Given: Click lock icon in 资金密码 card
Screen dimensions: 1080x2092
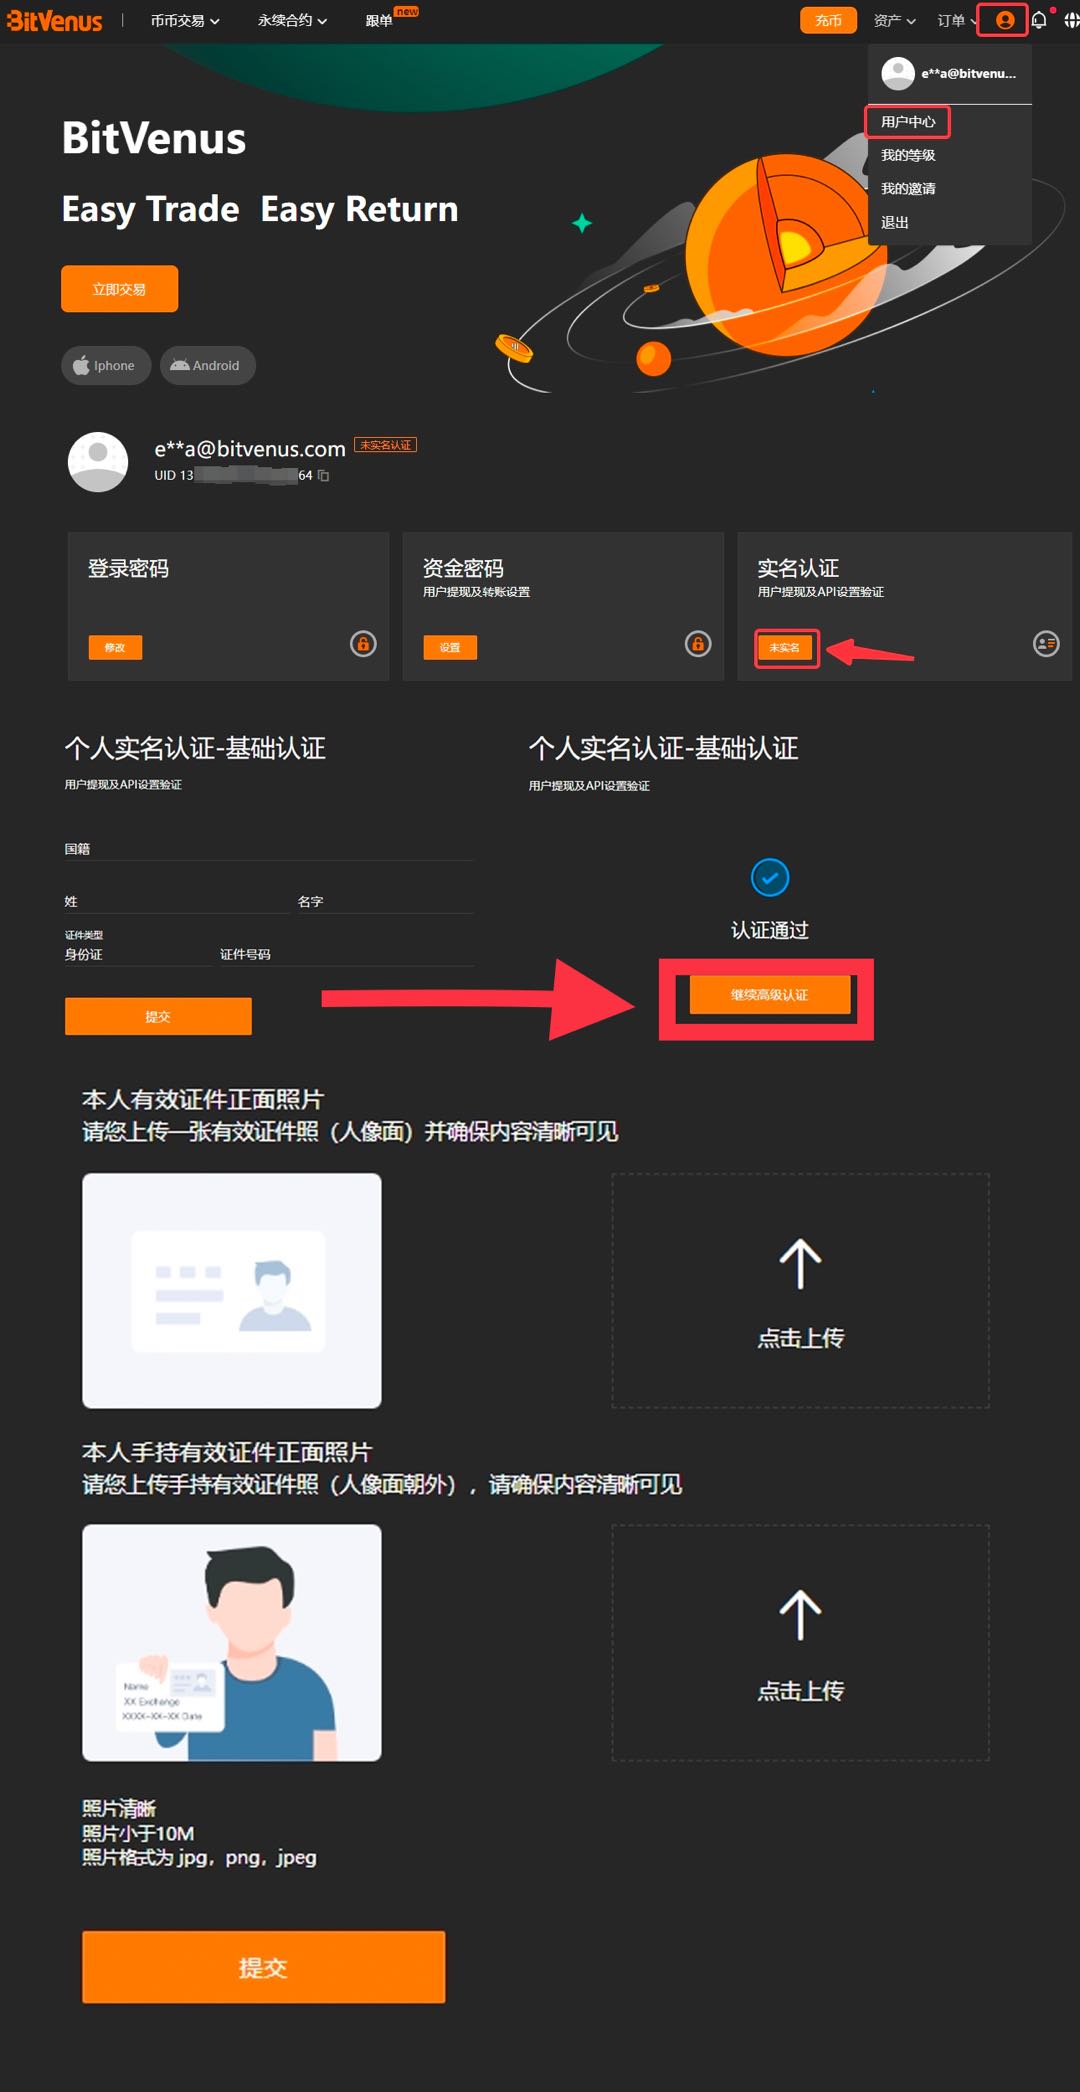Looking at the screenshot, I should click(x=698, y=644).
